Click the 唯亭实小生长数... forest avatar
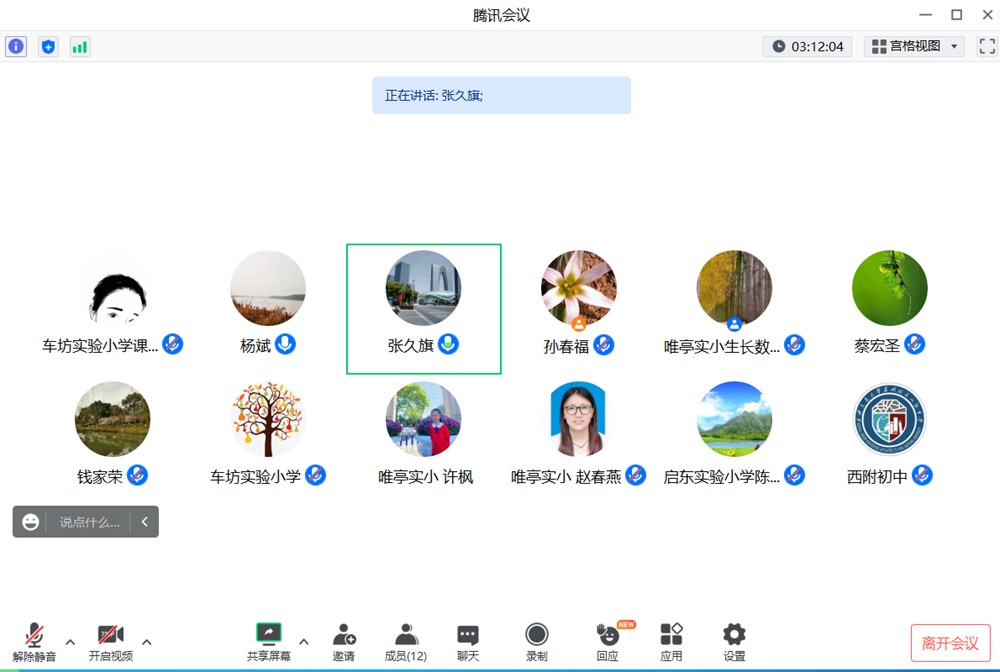The width and height of the screenshot is (1000, 672). pyautogui.click(x=734, y=288)
